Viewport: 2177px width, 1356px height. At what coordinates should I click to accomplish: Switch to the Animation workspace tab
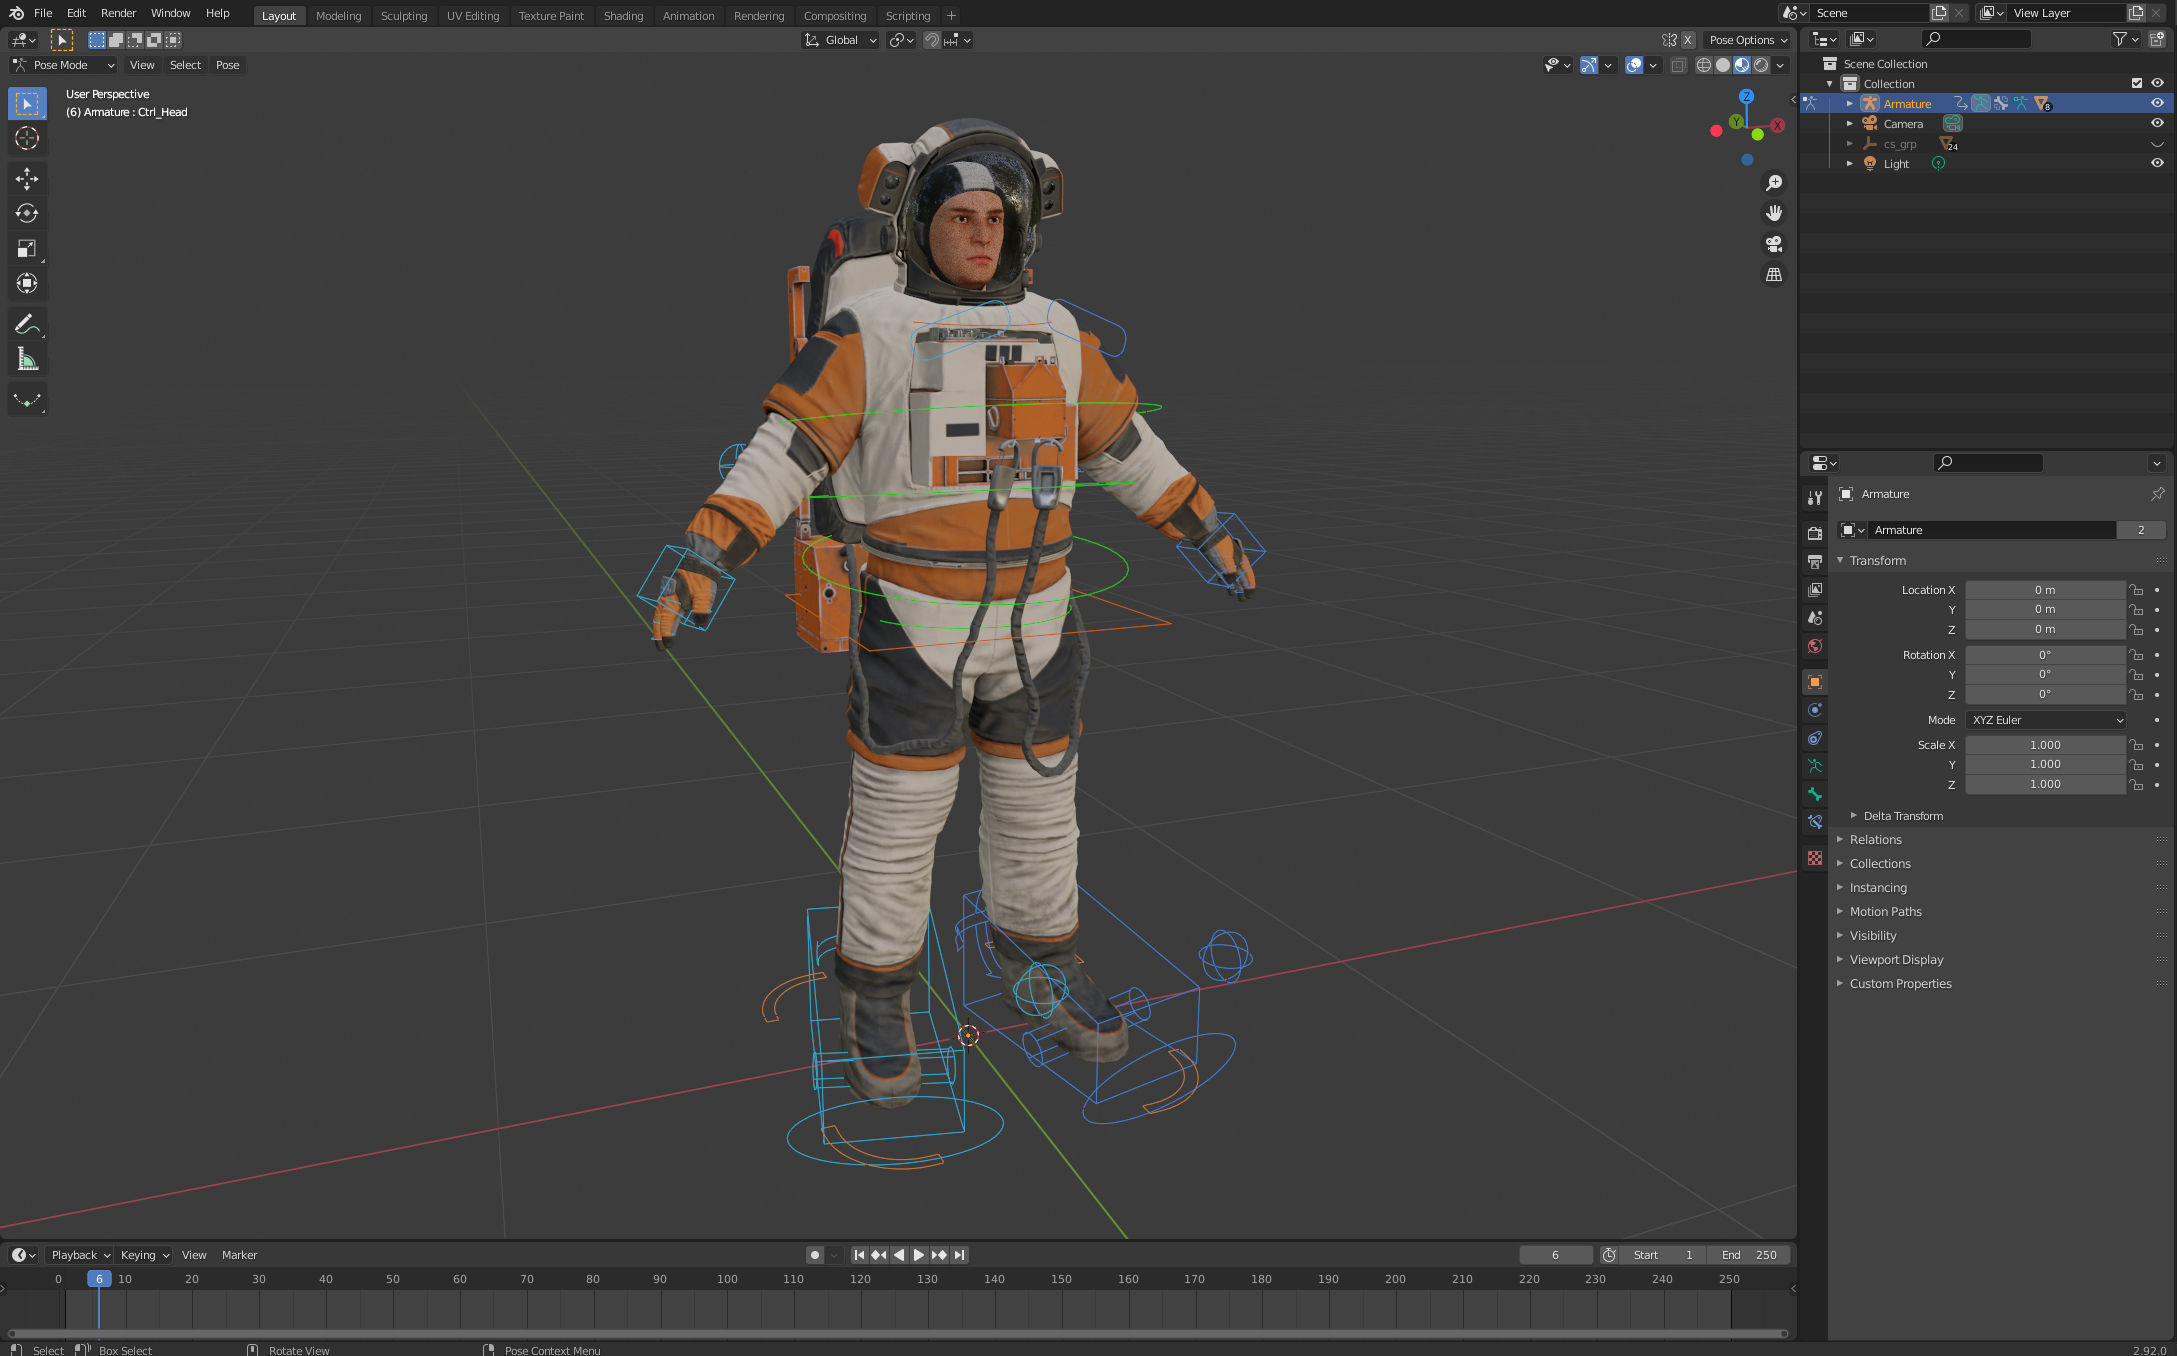688,15
